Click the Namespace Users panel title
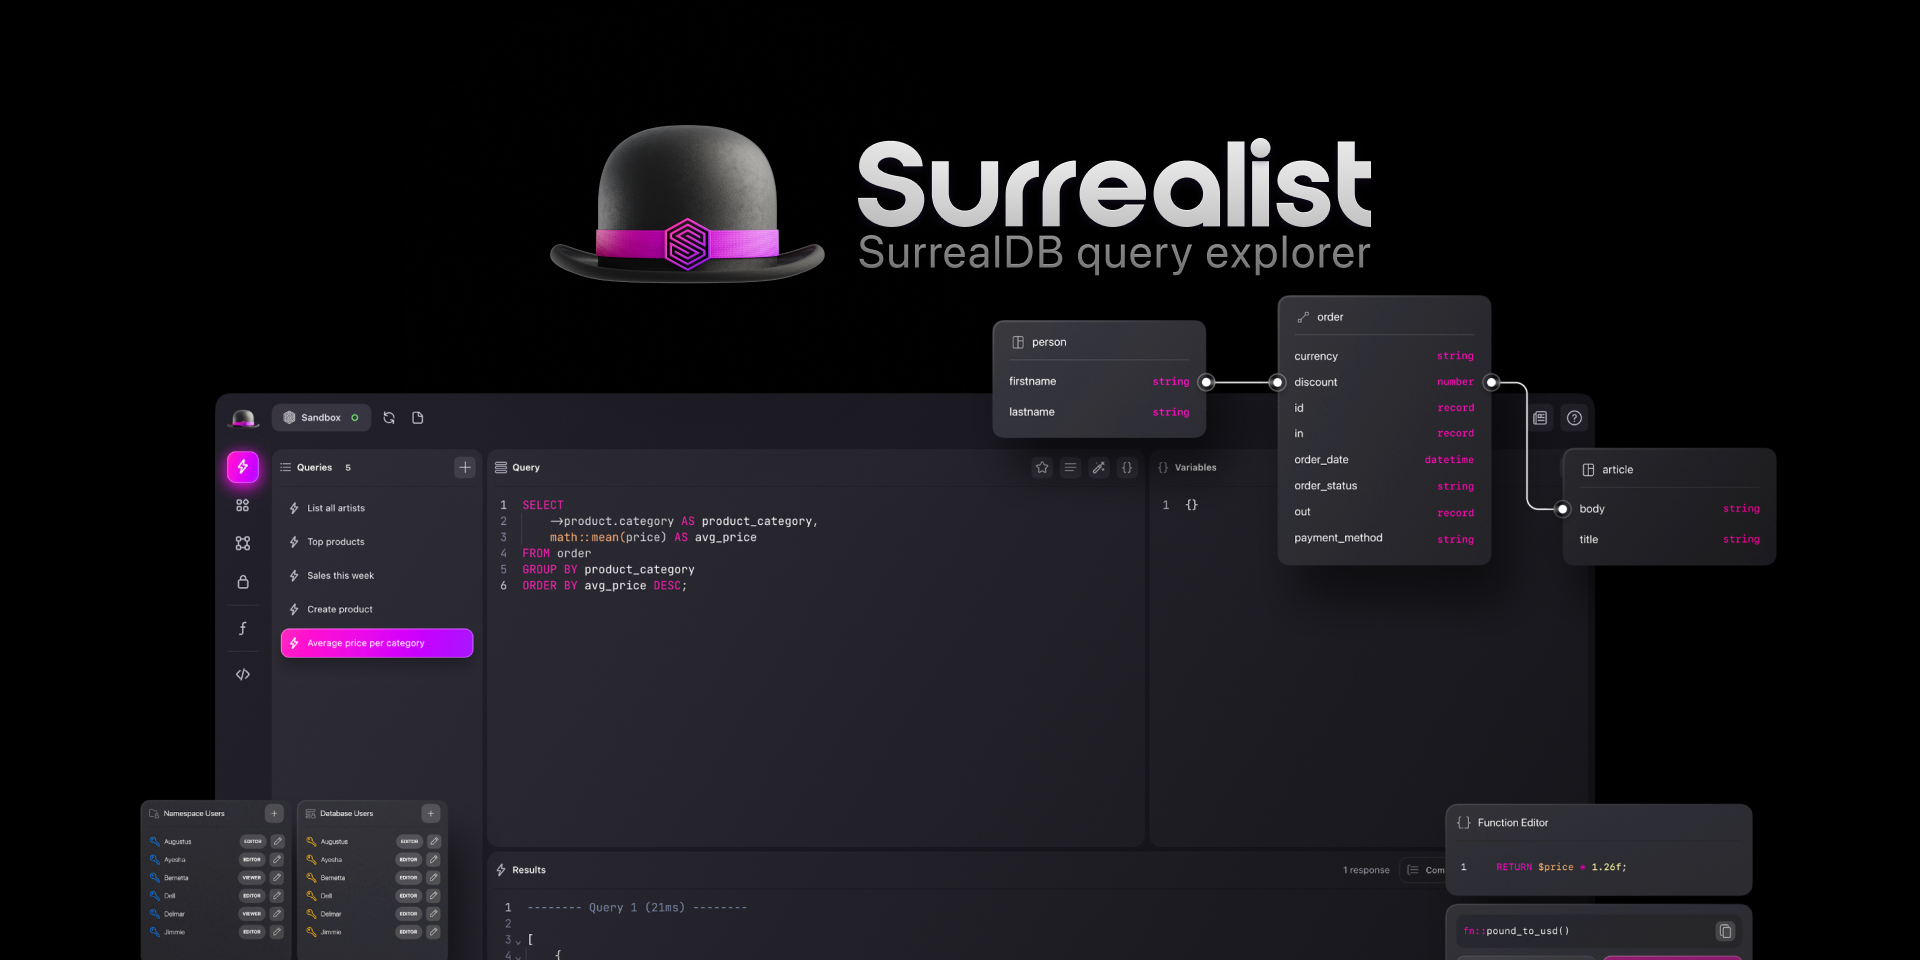This screenshot has width=1920, height=960. pyautogui.click(x=194, y=813)
